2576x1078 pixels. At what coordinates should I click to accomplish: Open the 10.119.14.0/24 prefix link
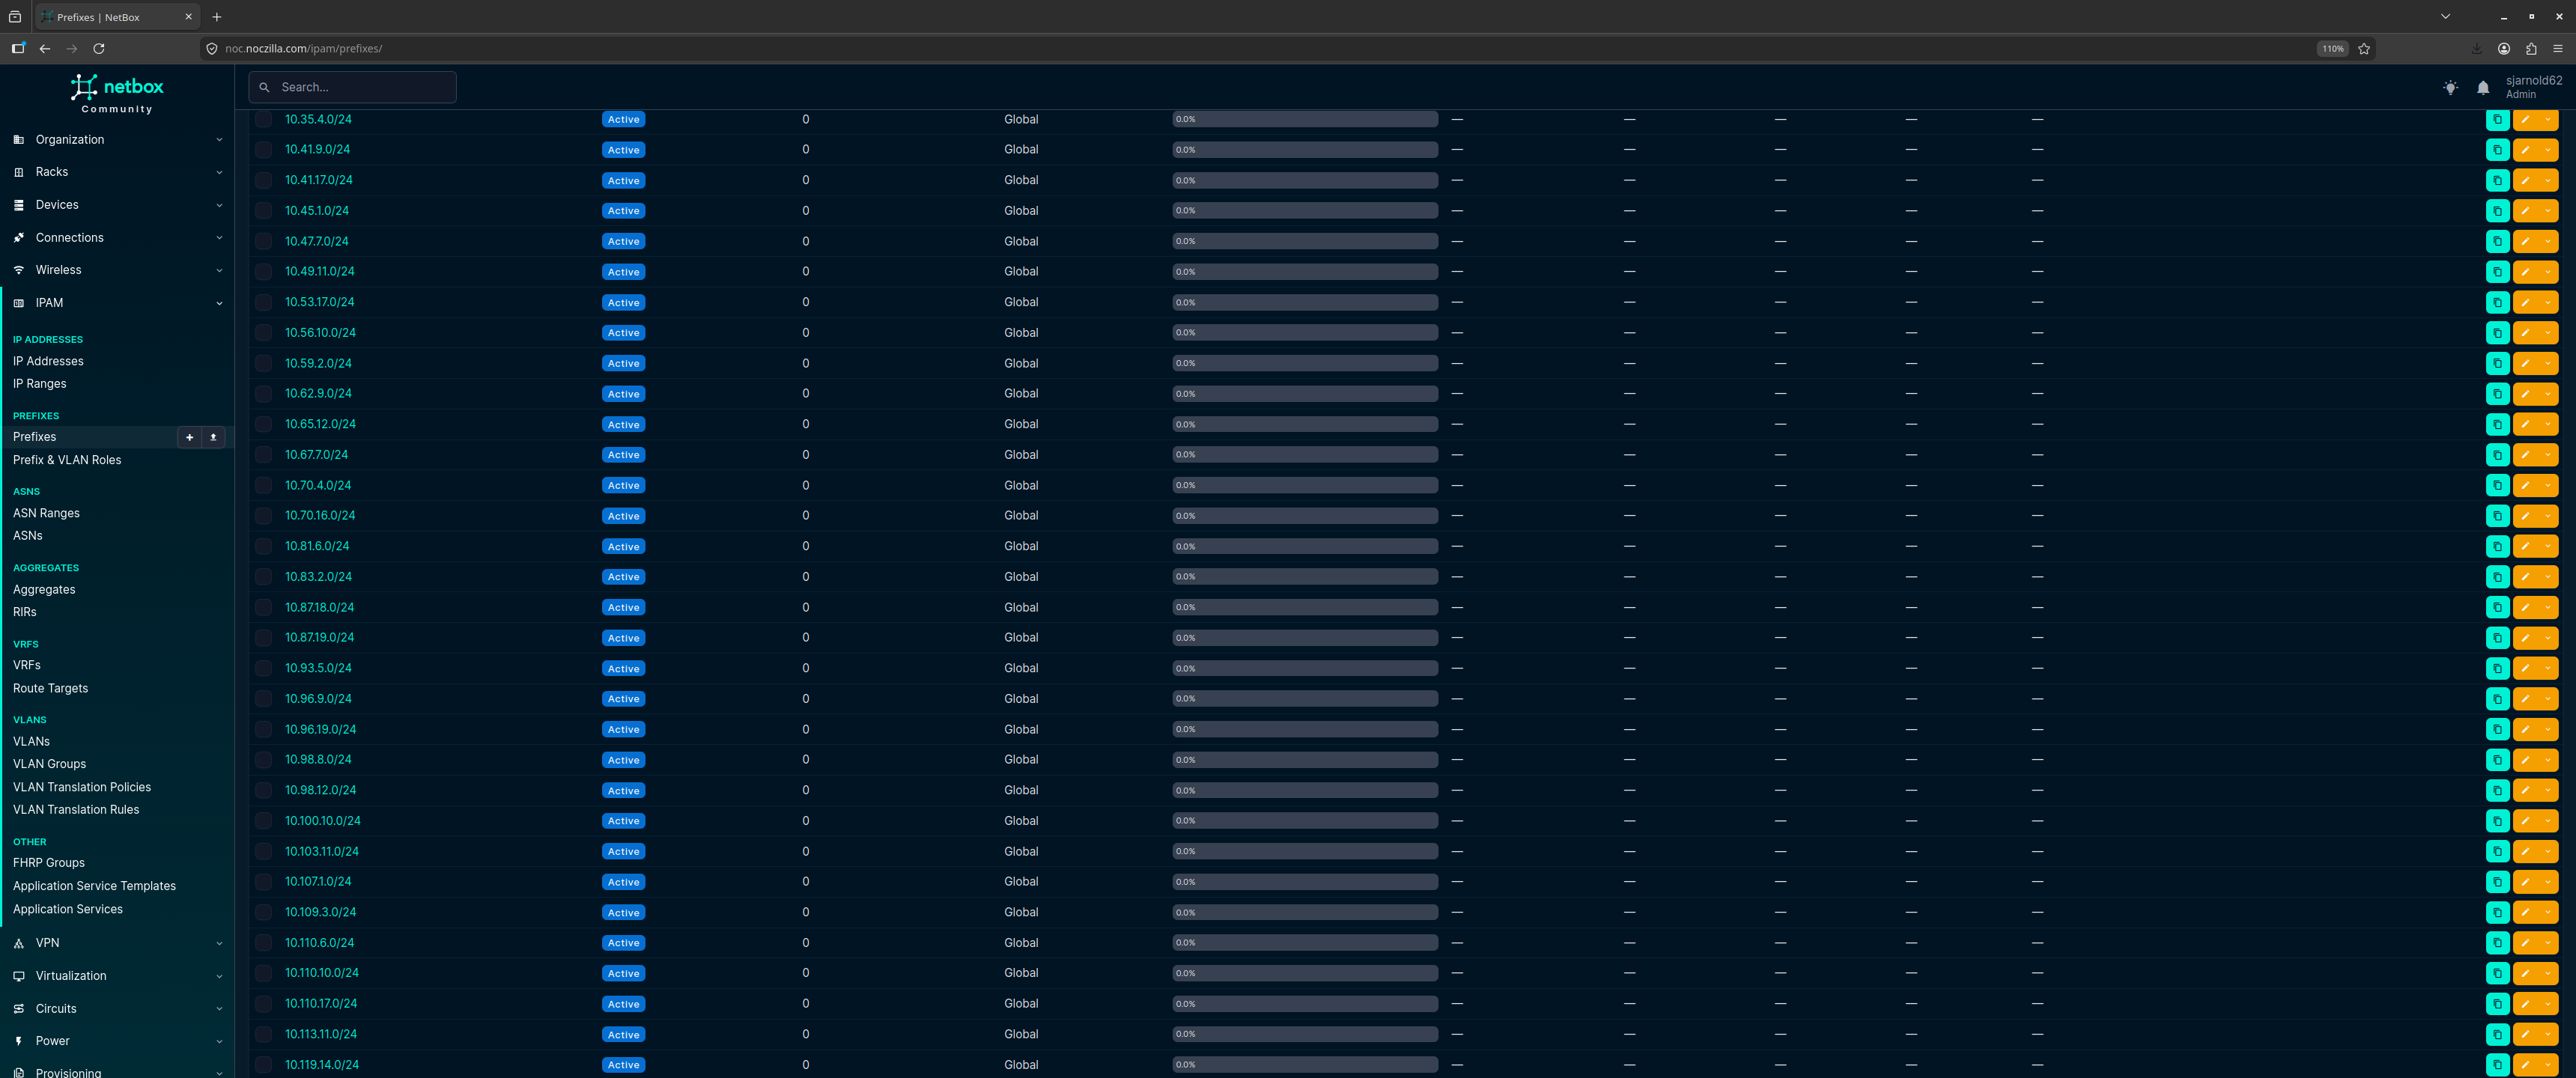[322, 1065]
